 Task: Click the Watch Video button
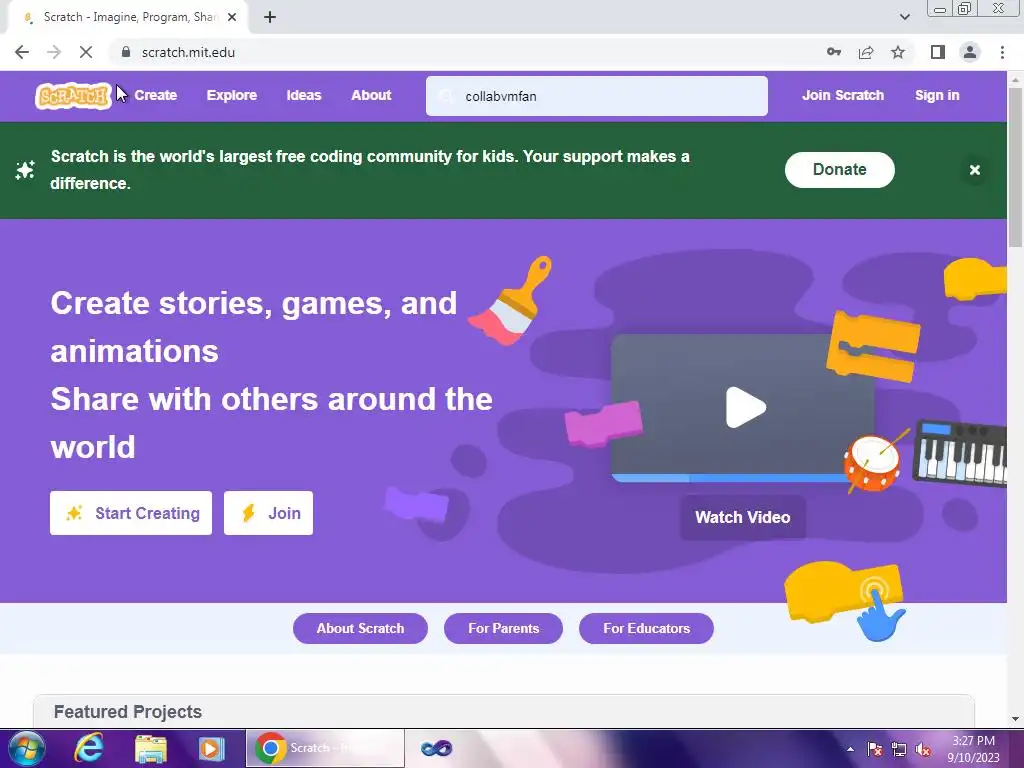pos(743,517)
